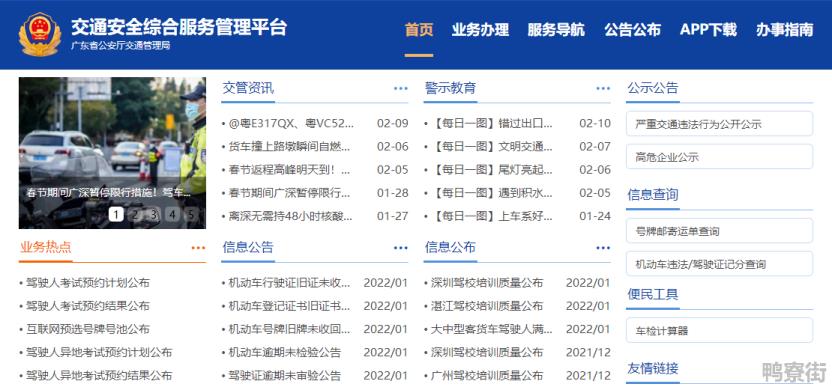
Task: Click the date 02-09 beside first news
Action: click(393, 124)
